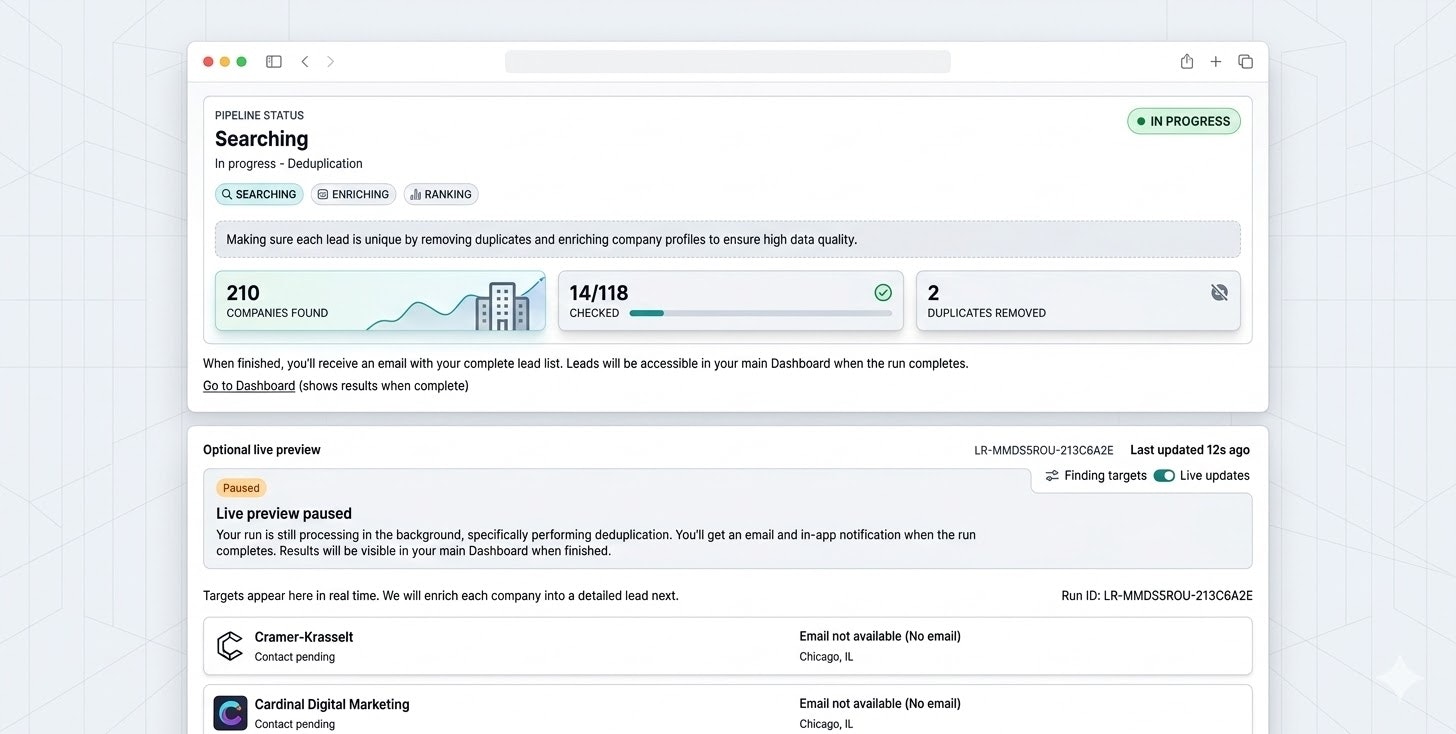Viewport: 1456px width, 734px height.
Task: Switch to the RANKING stage tab
Action: pos(441,194)
